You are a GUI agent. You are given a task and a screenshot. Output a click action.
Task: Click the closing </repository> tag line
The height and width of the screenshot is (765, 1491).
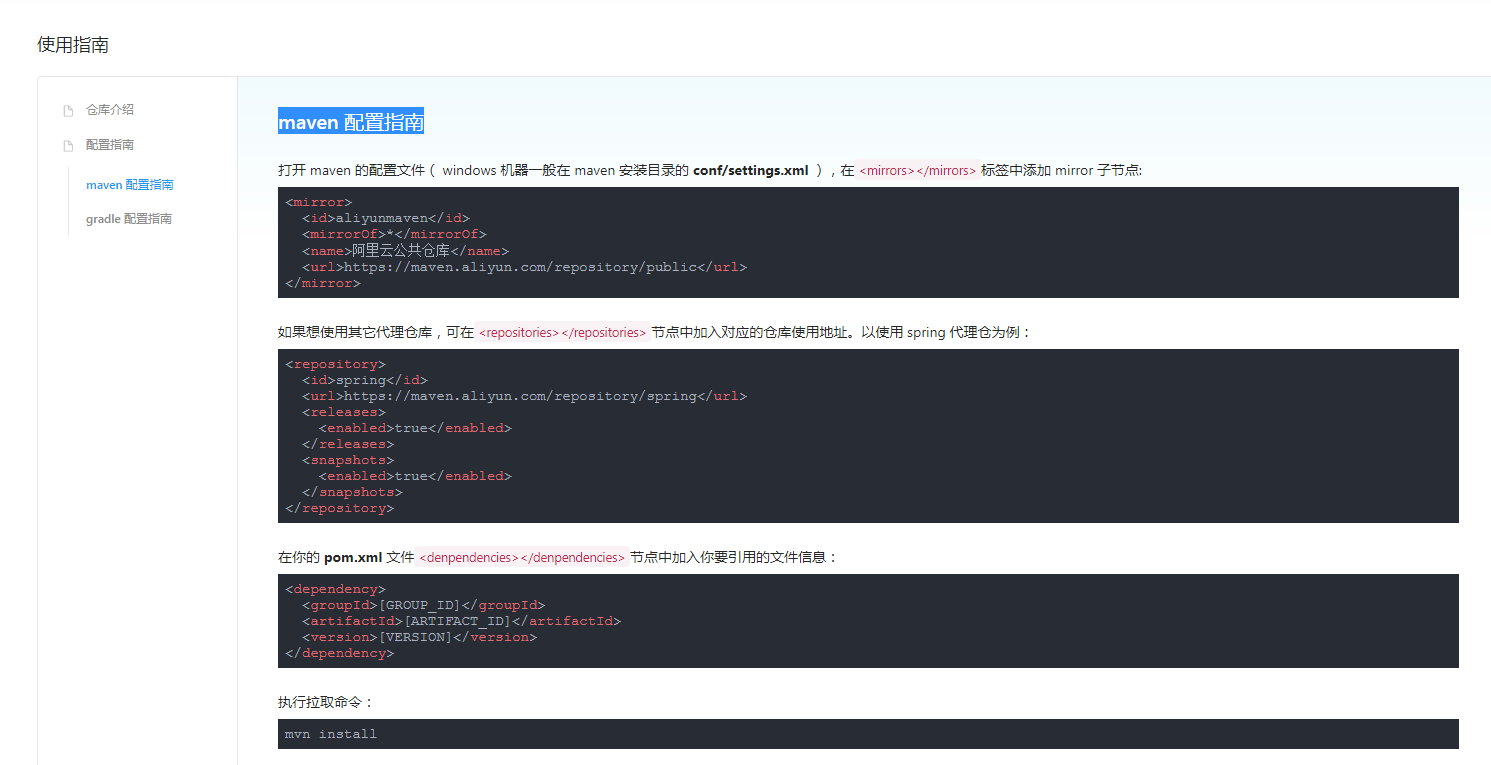[339, 508]
